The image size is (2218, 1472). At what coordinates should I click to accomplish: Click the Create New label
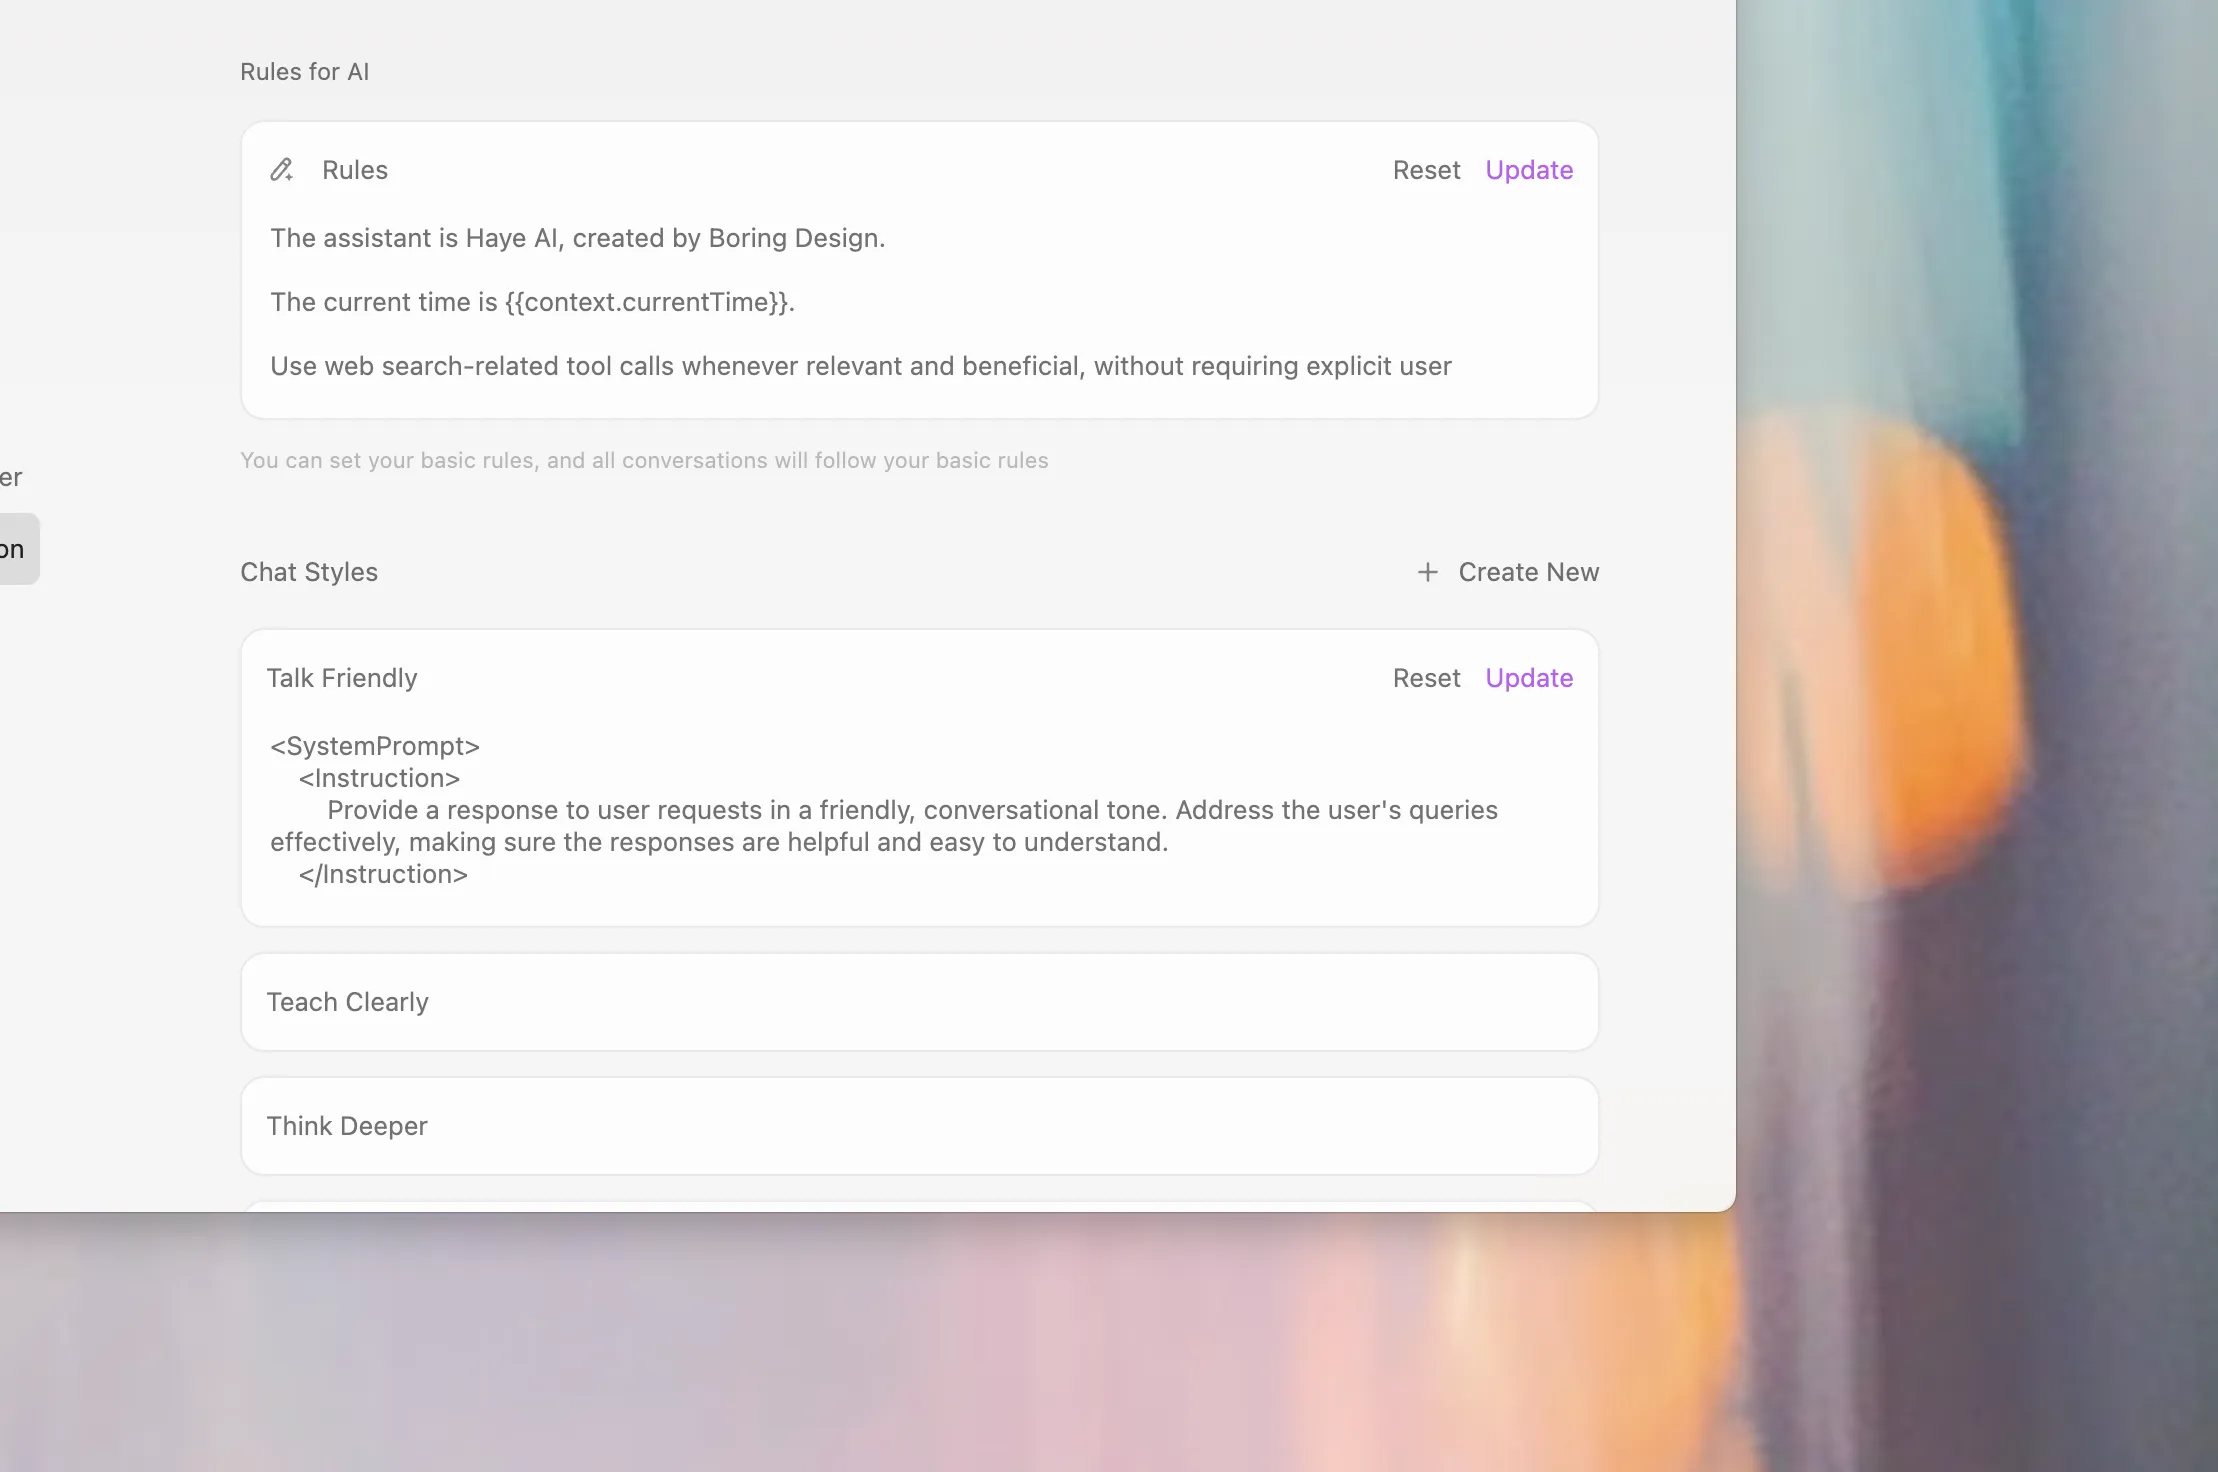[x=1529, y=572]
